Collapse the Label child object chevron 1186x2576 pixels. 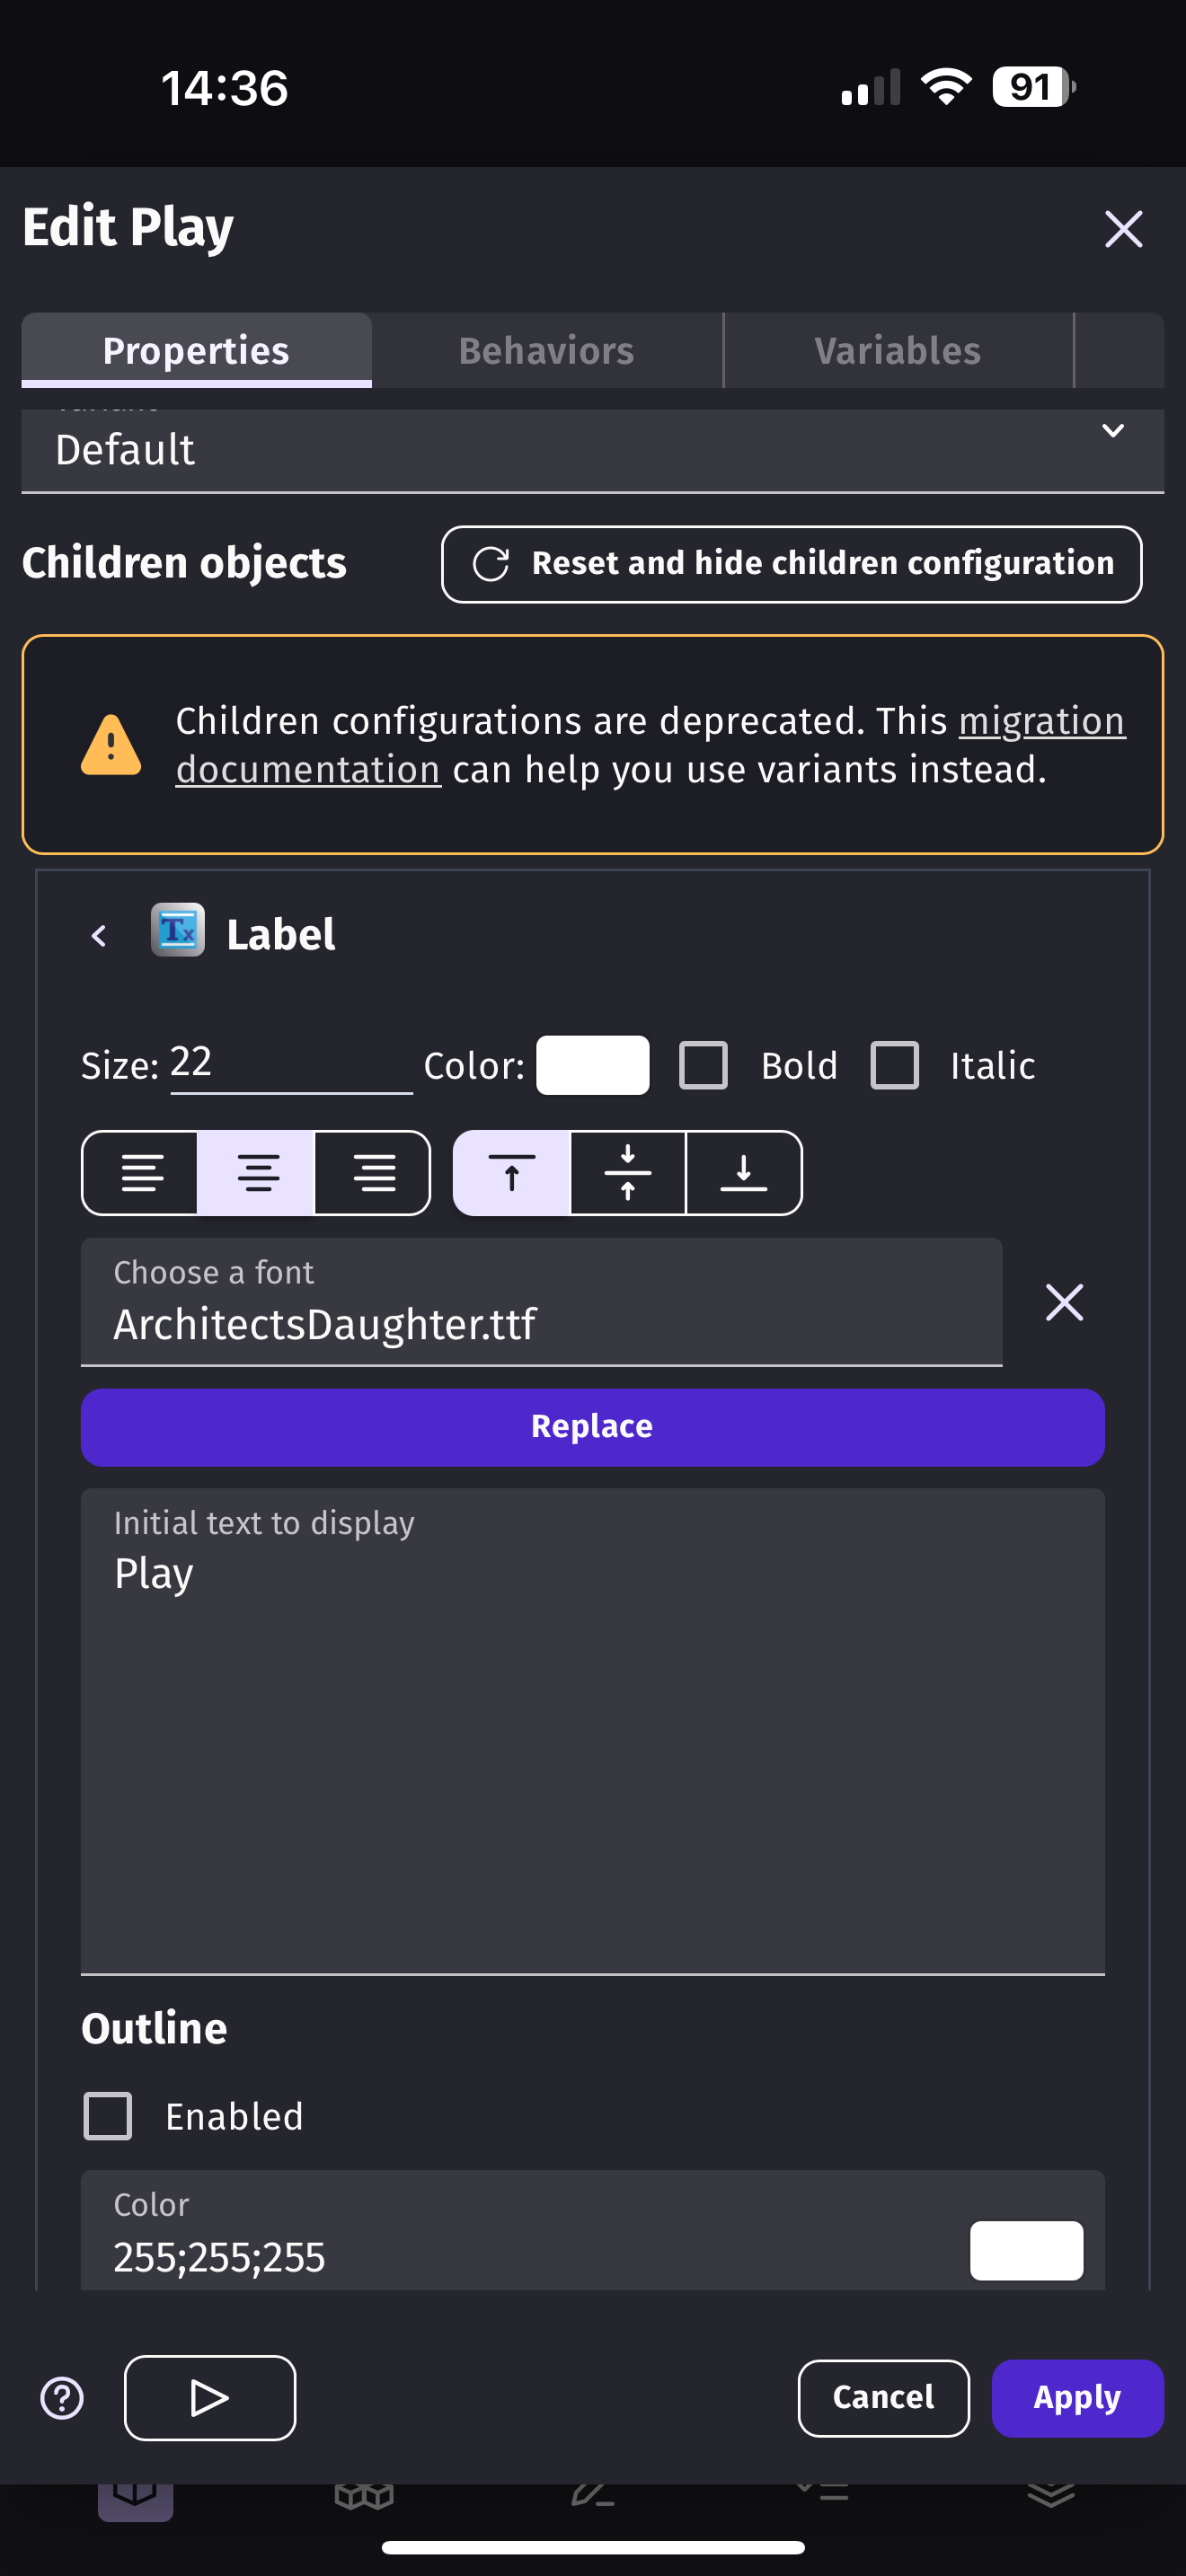click(x=98, y=936)
